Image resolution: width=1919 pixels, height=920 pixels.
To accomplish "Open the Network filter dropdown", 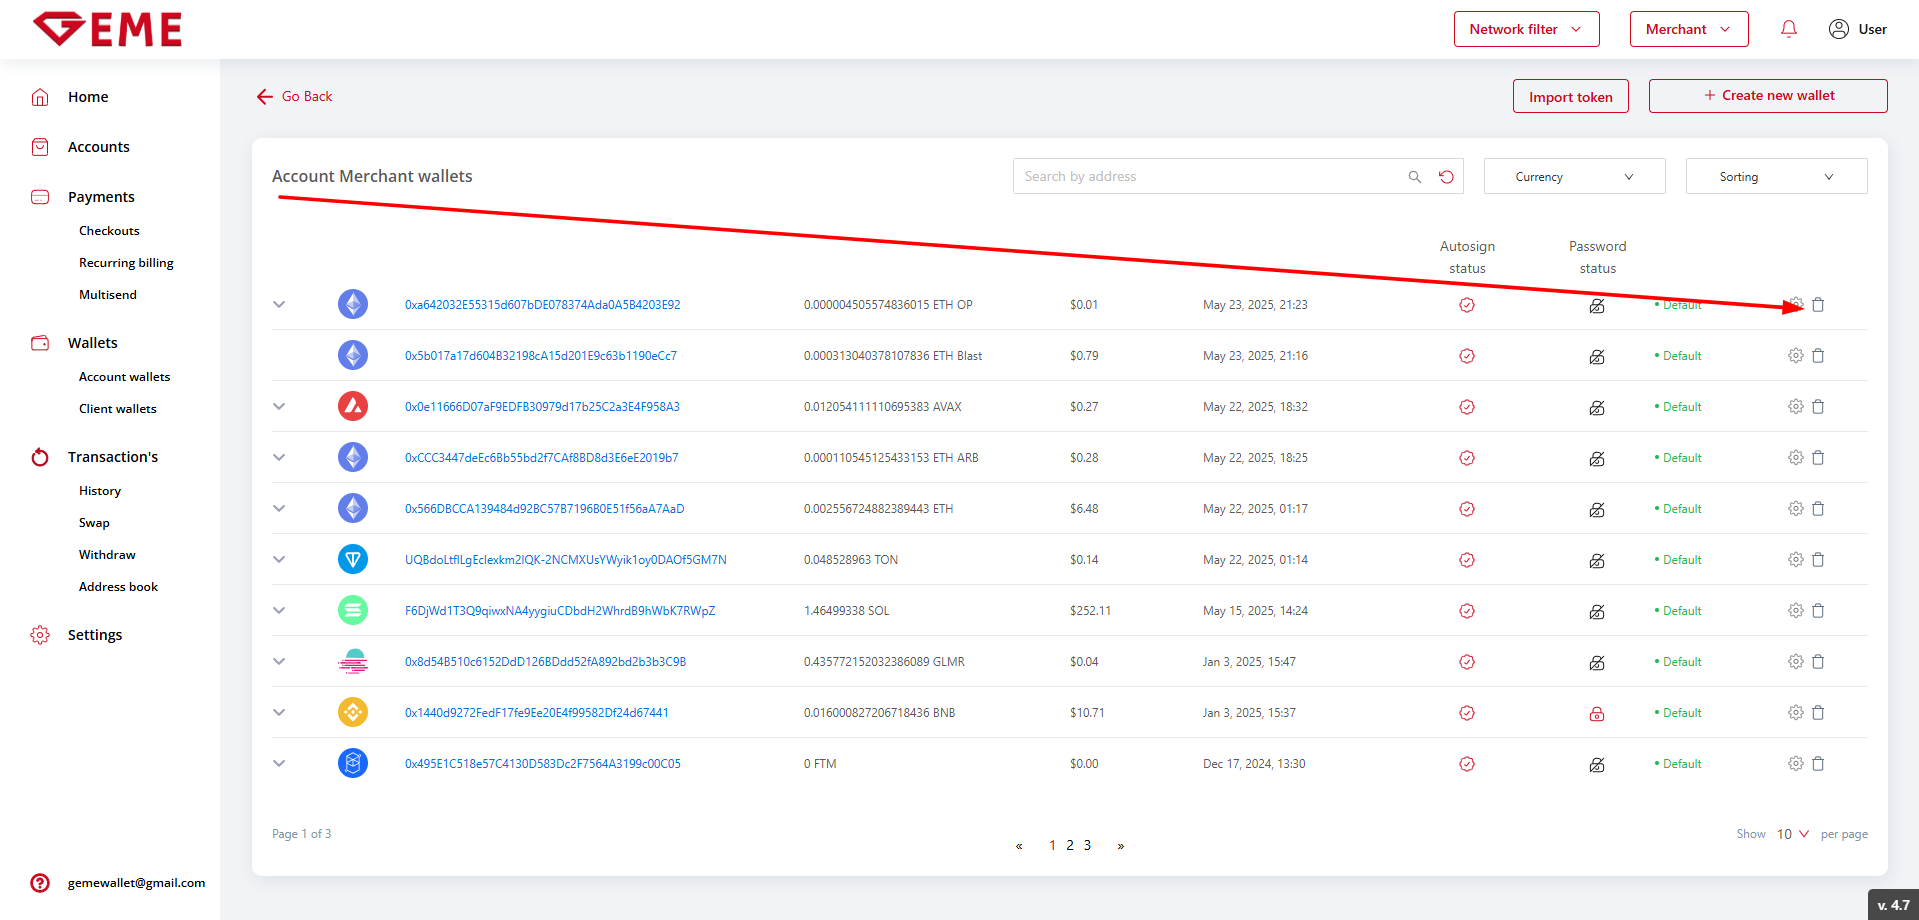I will [x=1526, y=29].
